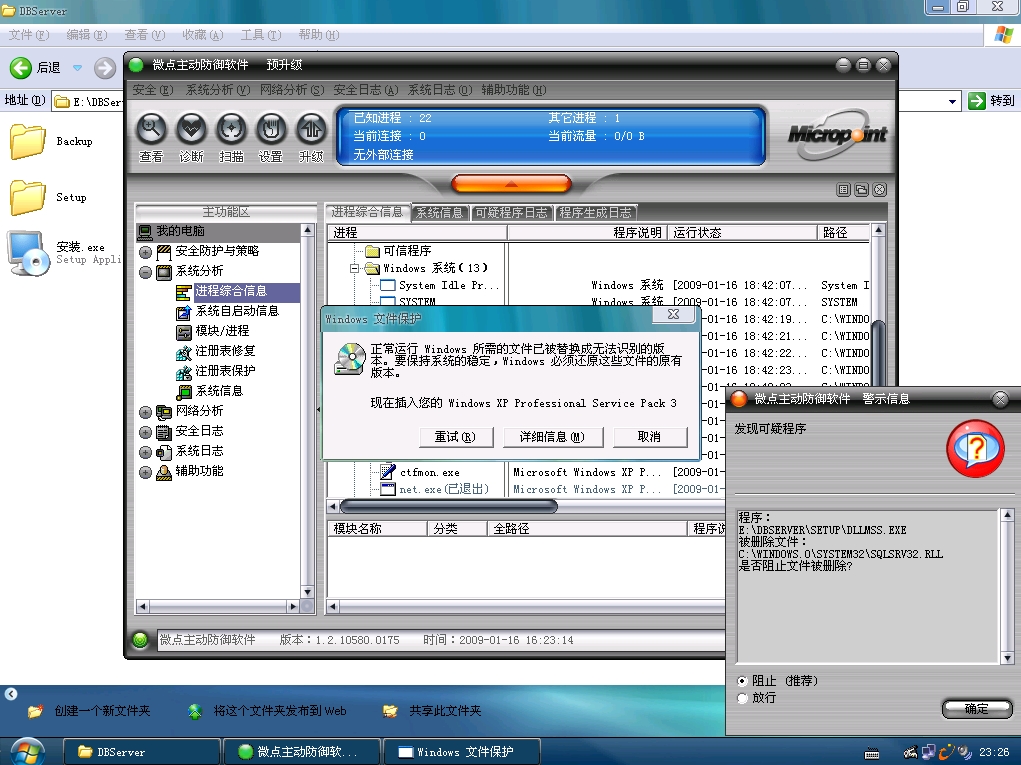Click the alert message scroll-down arrow
Screen dimensions: 1021x765
[1007, 658]
